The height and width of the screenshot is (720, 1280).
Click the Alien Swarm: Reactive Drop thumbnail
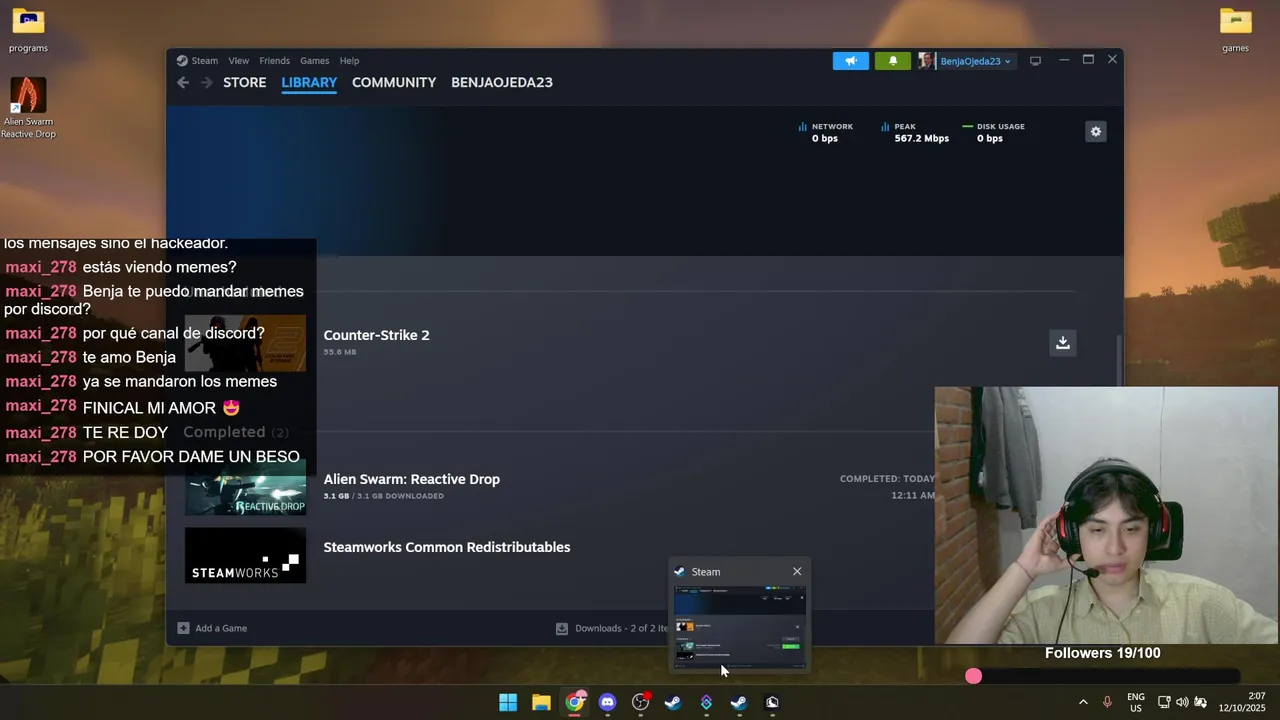pyautogui.click(x=245, y=487)
